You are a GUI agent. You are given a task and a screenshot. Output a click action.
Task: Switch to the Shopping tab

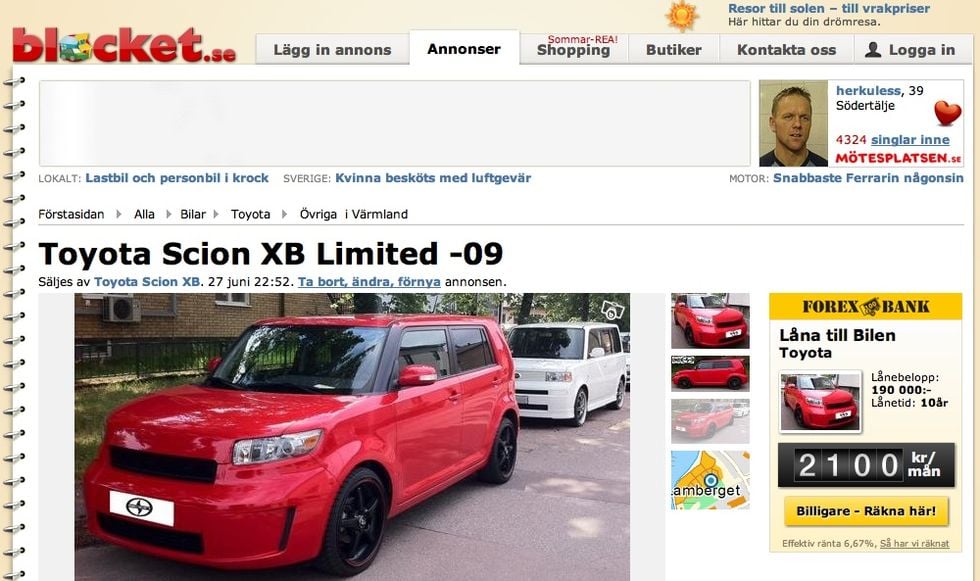click(x=574, y=49)
